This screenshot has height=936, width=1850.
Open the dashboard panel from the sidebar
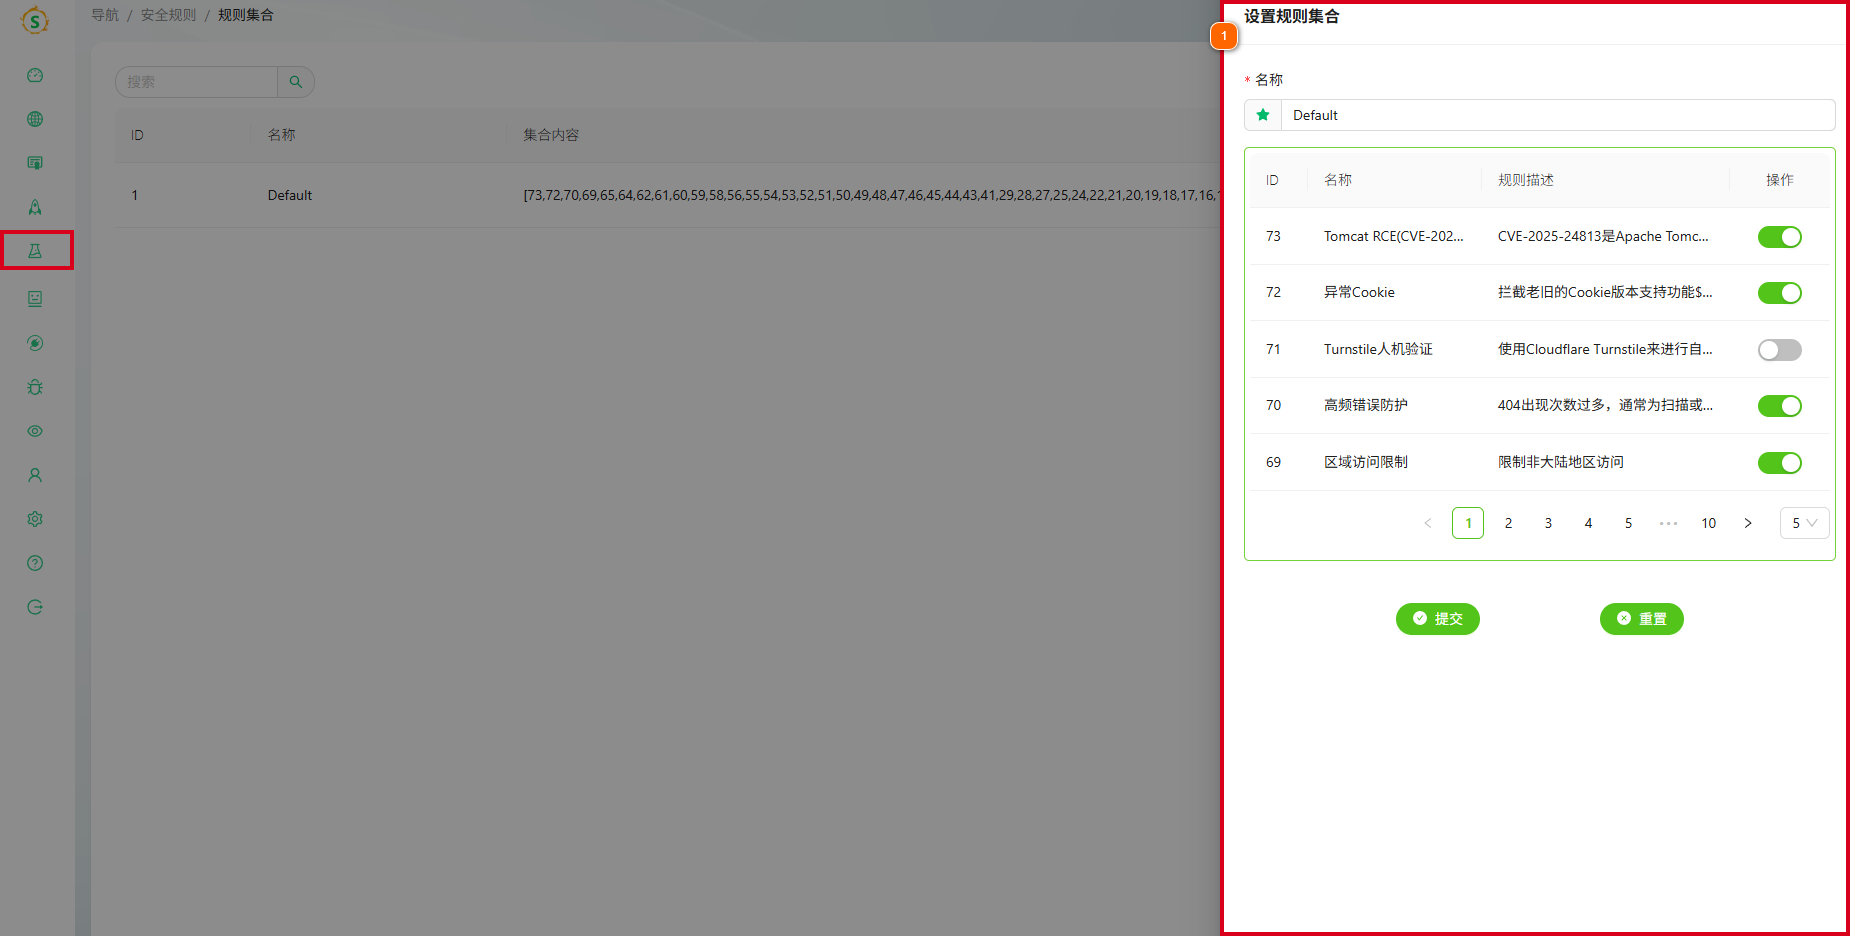click(35, 74)
